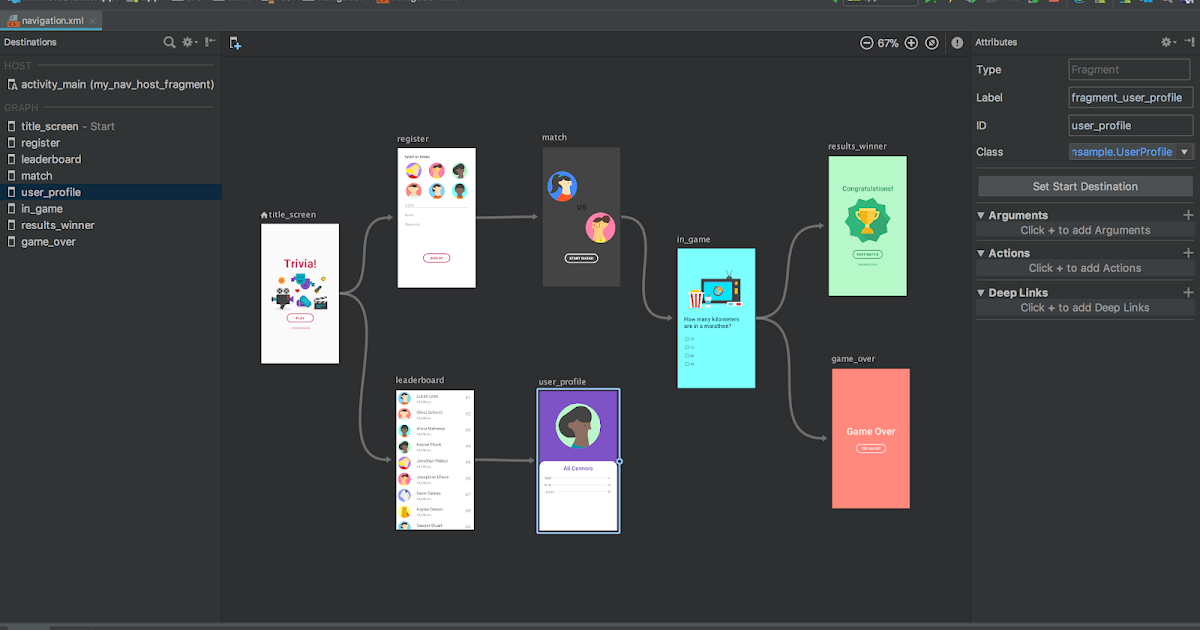
Task: Select title_screen in the destinations list
Action: (x=48, y=126)
